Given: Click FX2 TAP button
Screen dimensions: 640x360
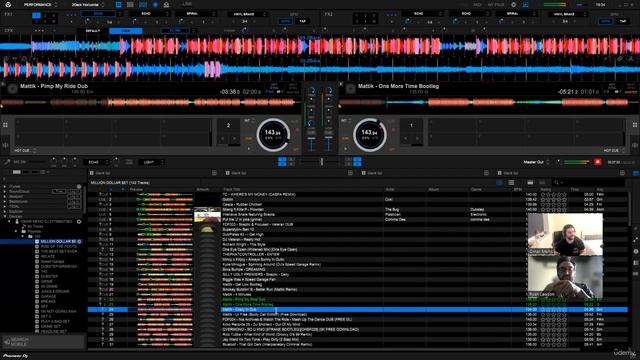Looking at the screenshot, I should coord(623,21).
